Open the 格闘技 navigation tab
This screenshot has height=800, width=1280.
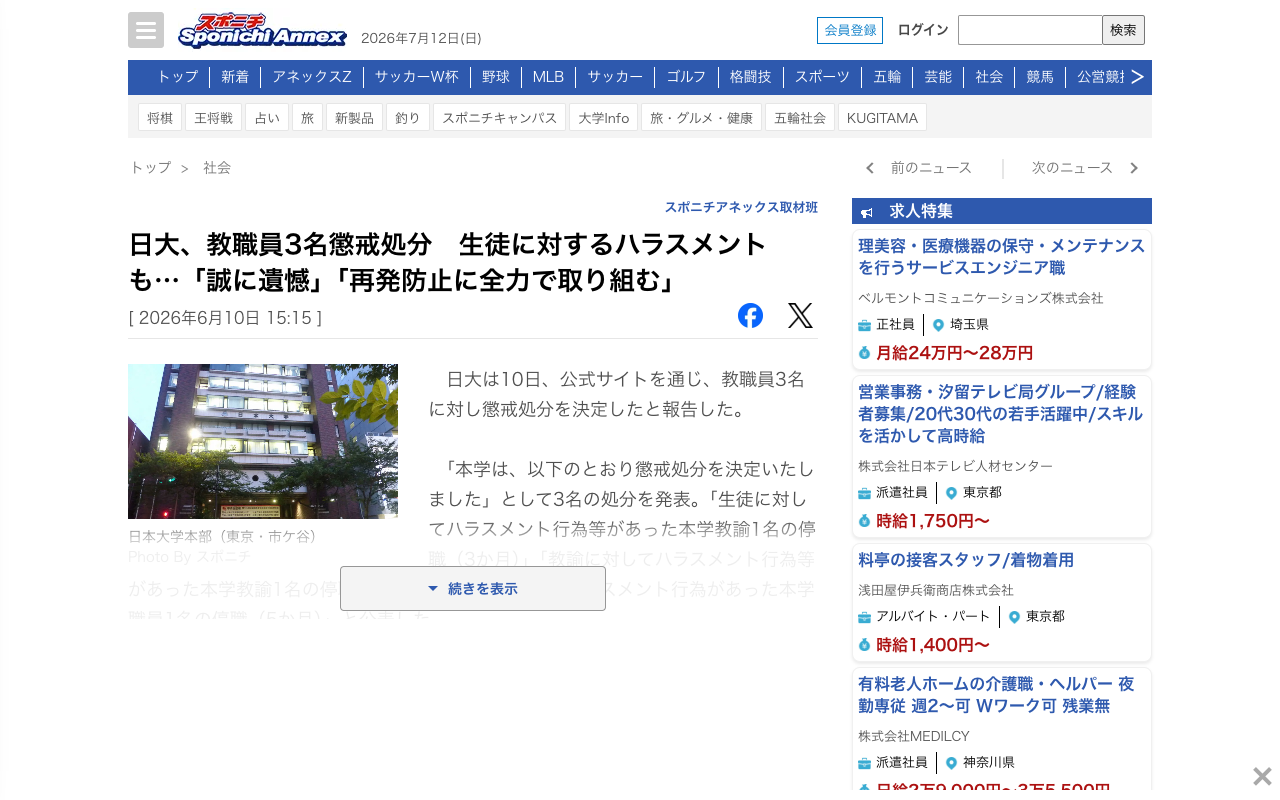751,77
